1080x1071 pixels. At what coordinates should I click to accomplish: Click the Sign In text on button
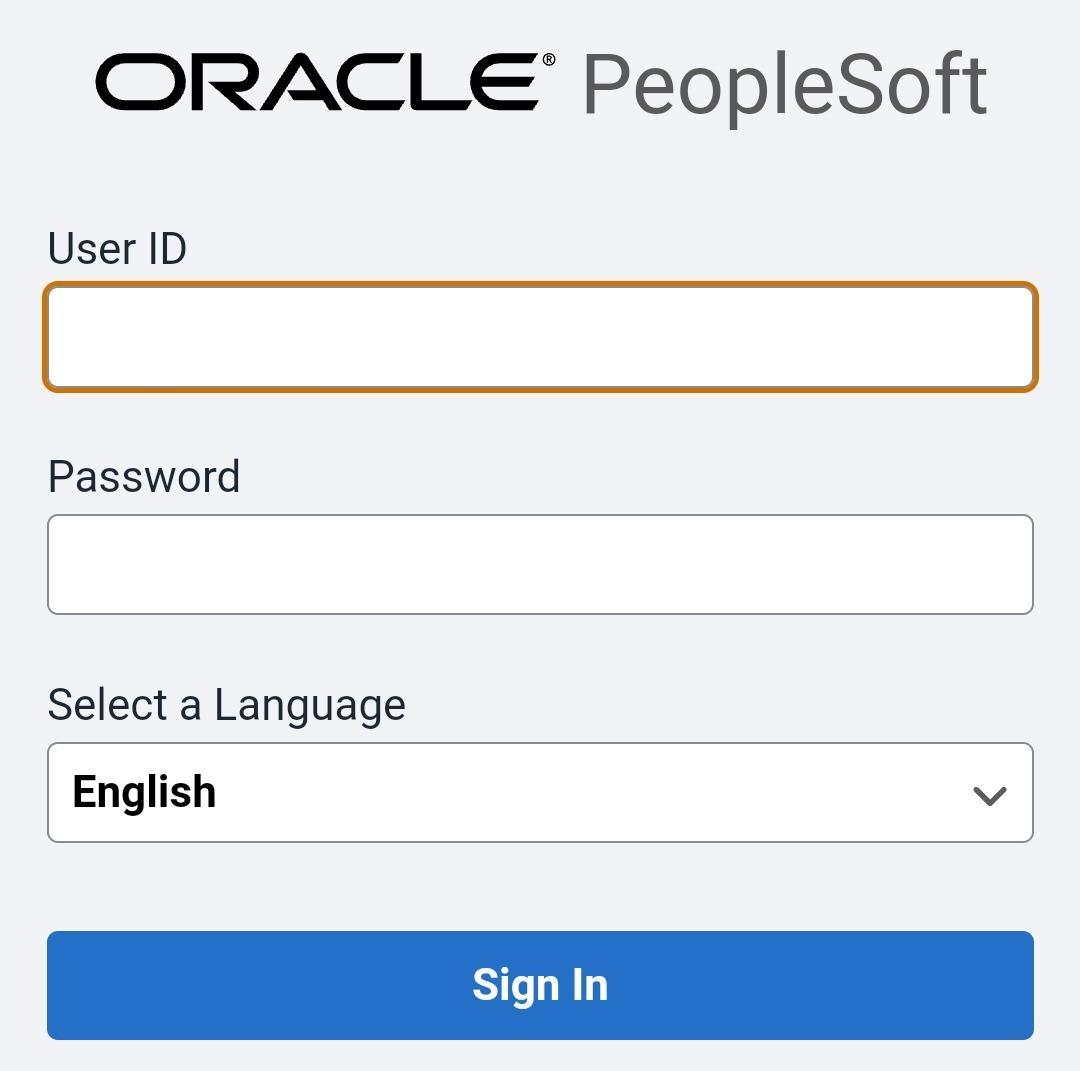click(540, 985)
